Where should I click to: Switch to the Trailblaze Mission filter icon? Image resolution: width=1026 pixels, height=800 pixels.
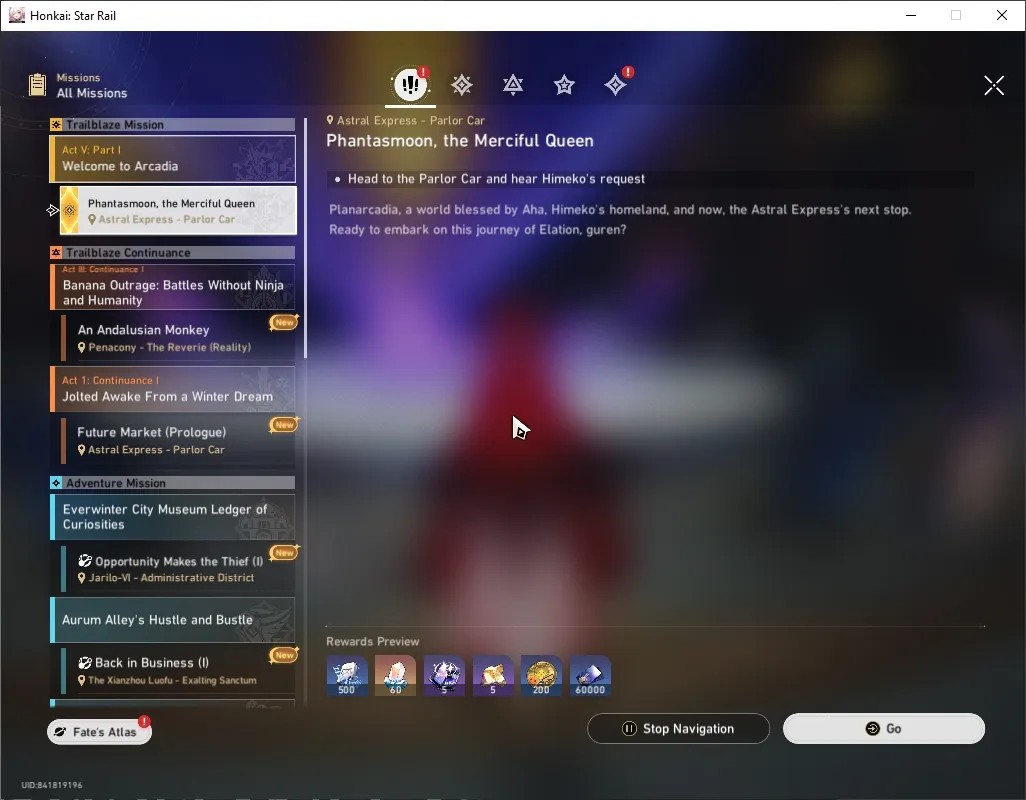(462, 84)
